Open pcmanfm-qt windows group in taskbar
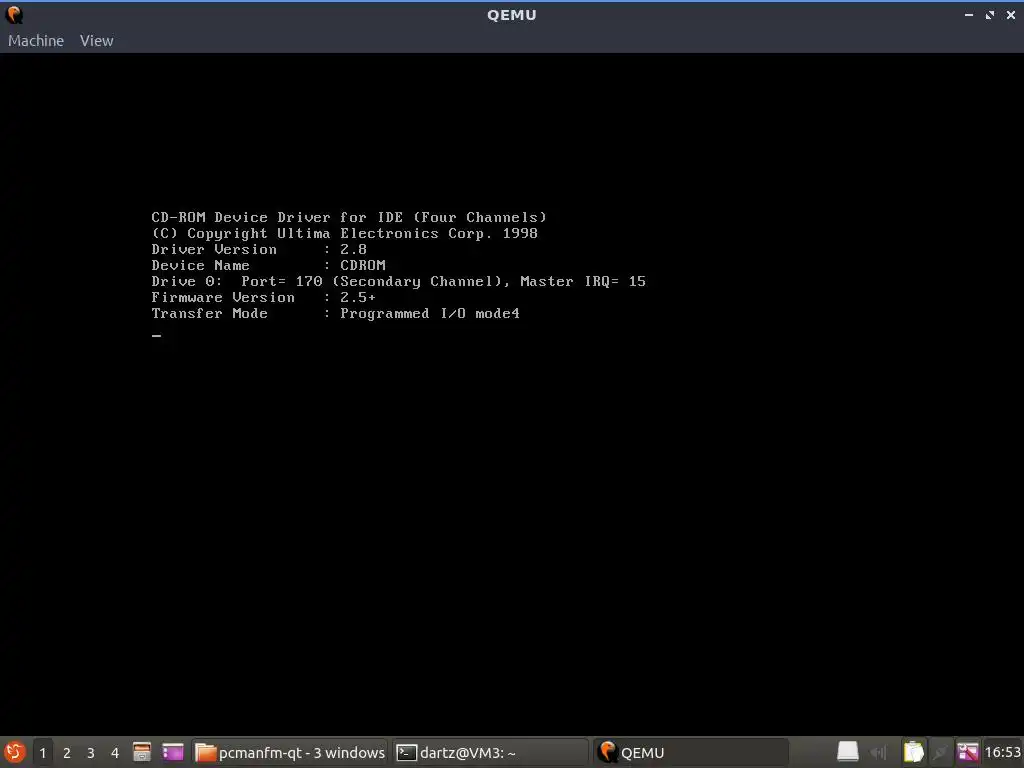The width and height of the screenshot is (1024, 768). [x=291, y=752]
